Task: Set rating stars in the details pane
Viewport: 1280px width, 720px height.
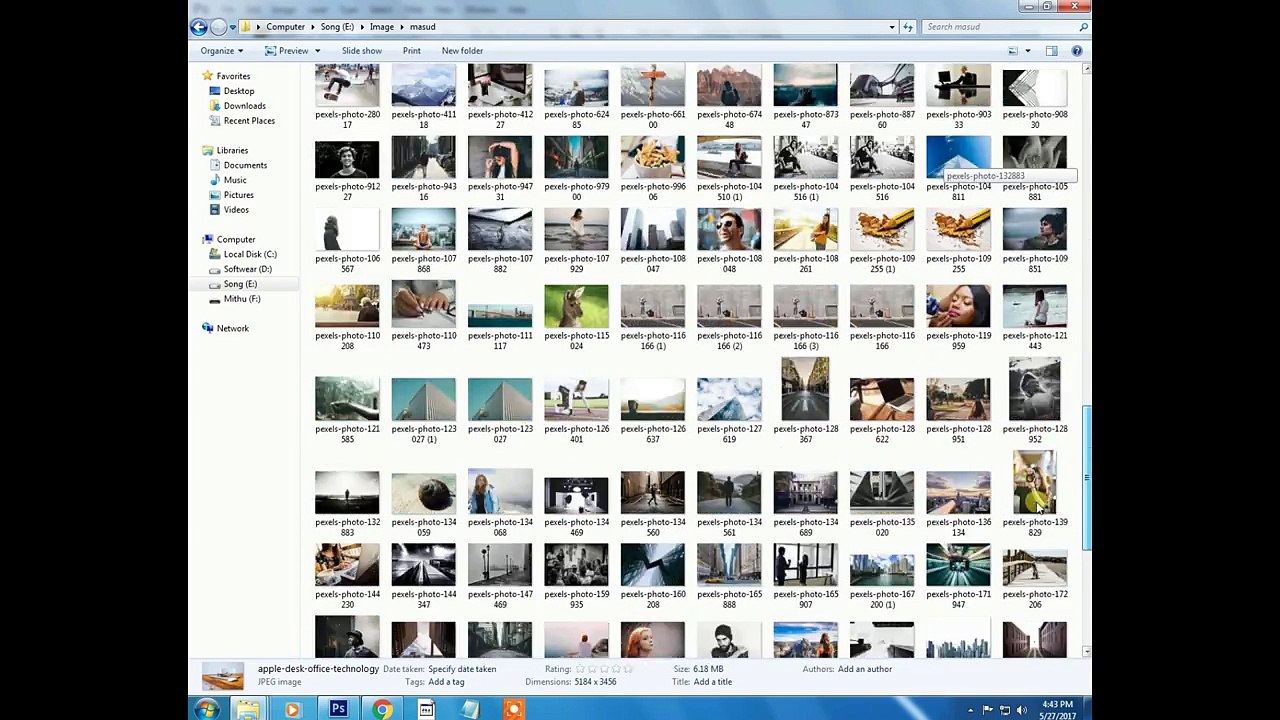Action: (605, 669)
